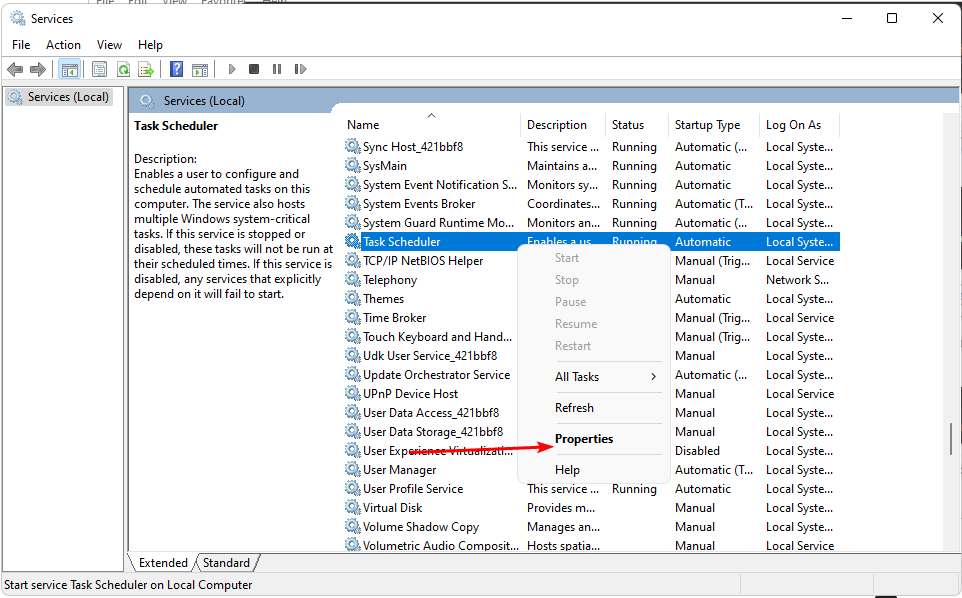Maximize the Services window
Screen dimensions: 962x598
click(892, 18)
